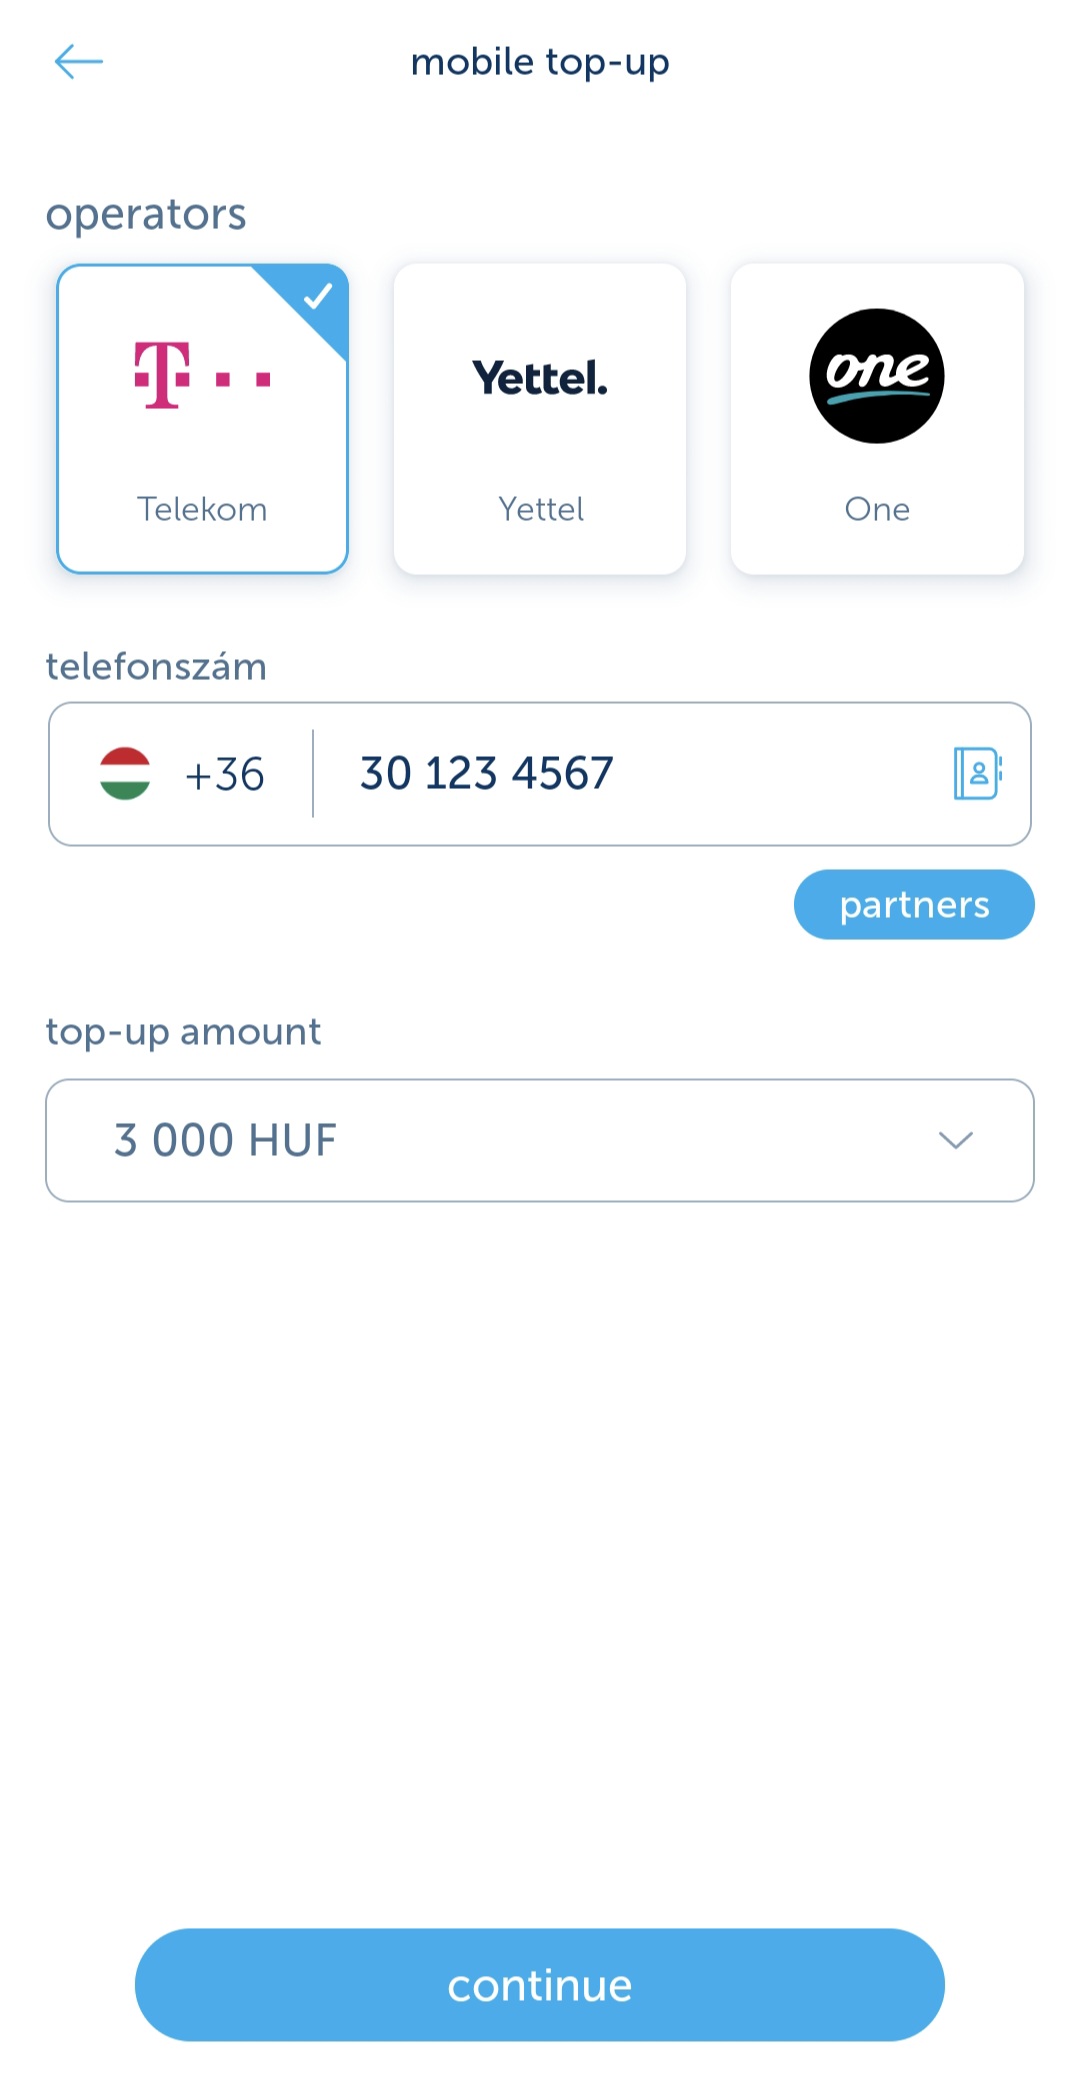
Task: Click the phone number 30 123 4567 field
Action: 620,773
